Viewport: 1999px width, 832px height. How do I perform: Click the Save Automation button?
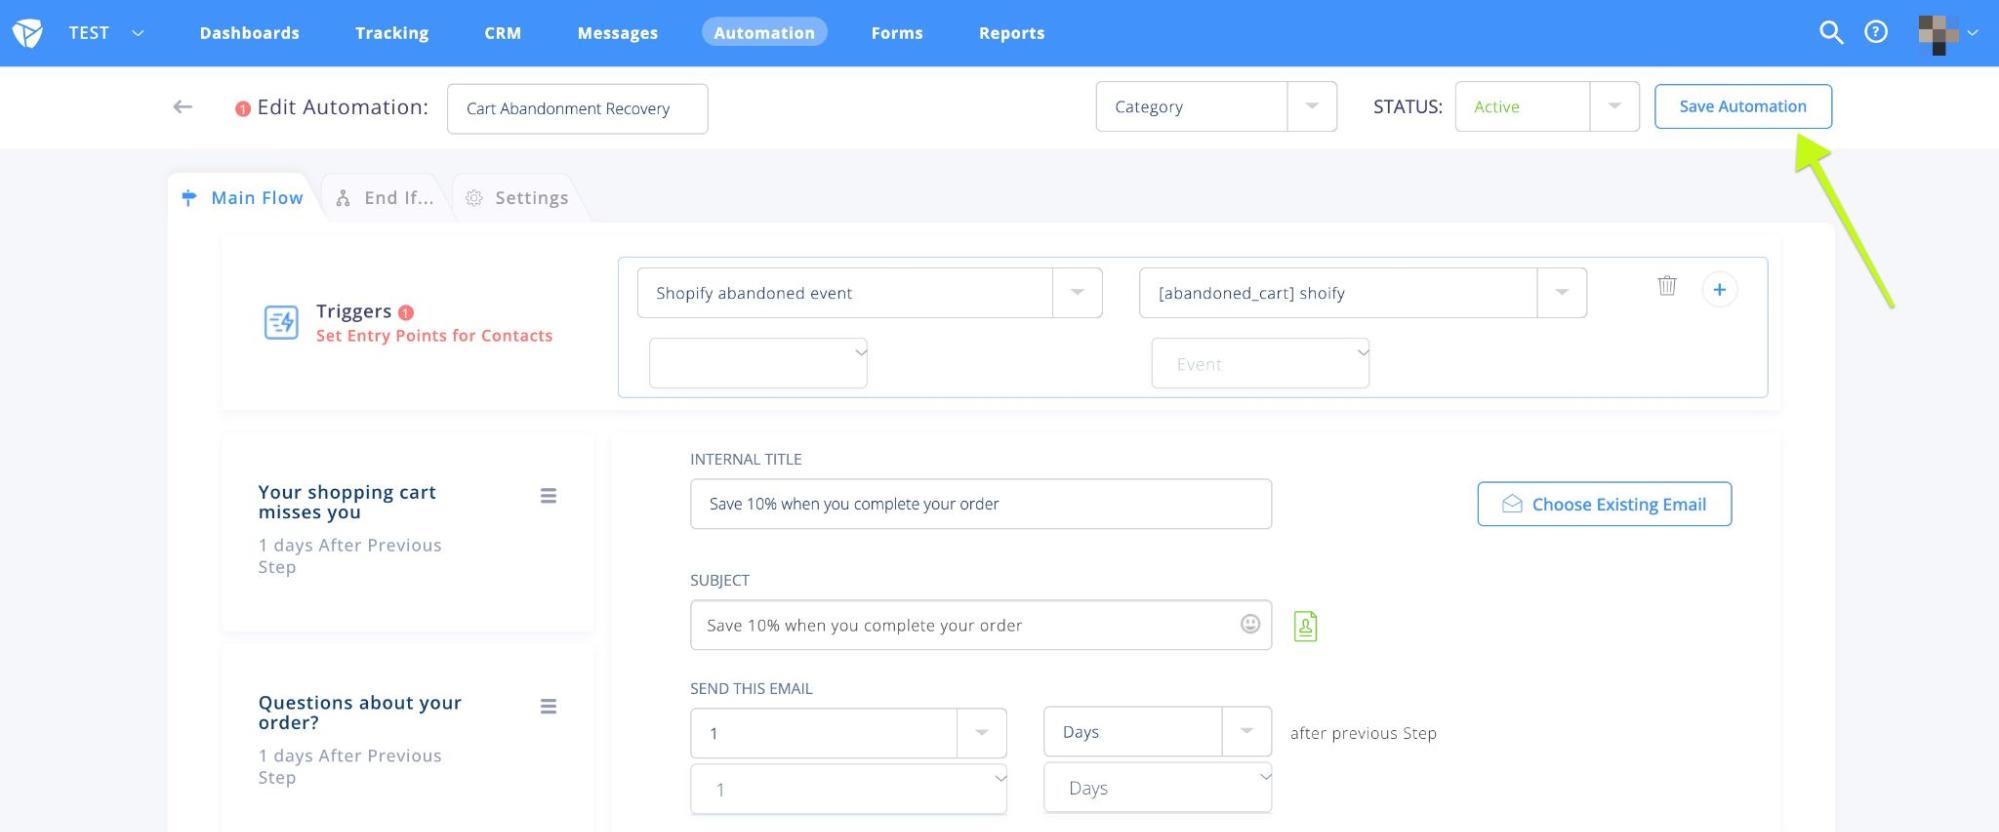pyautogui.click(x=1742, y=106)
